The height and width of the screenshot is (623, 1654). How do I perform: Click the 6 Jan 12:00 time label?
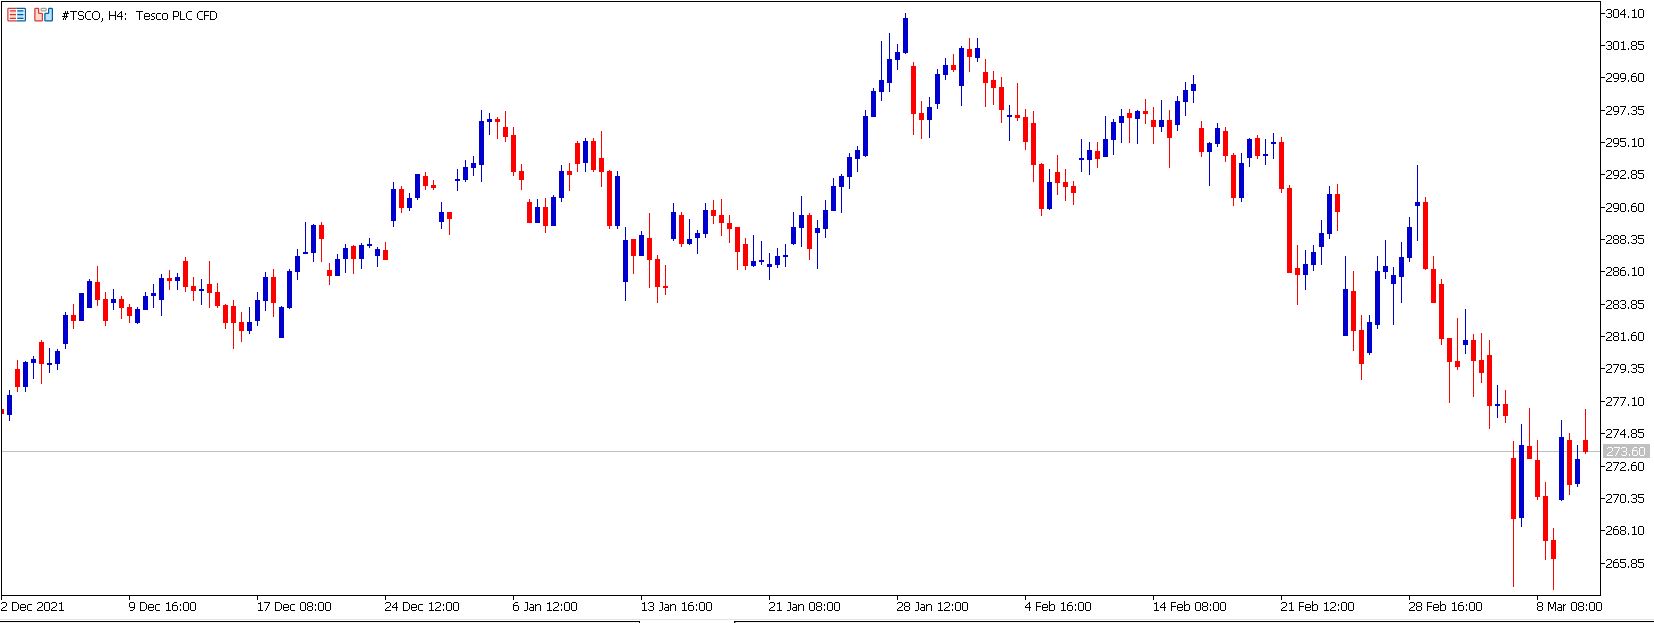pos(545,606)
